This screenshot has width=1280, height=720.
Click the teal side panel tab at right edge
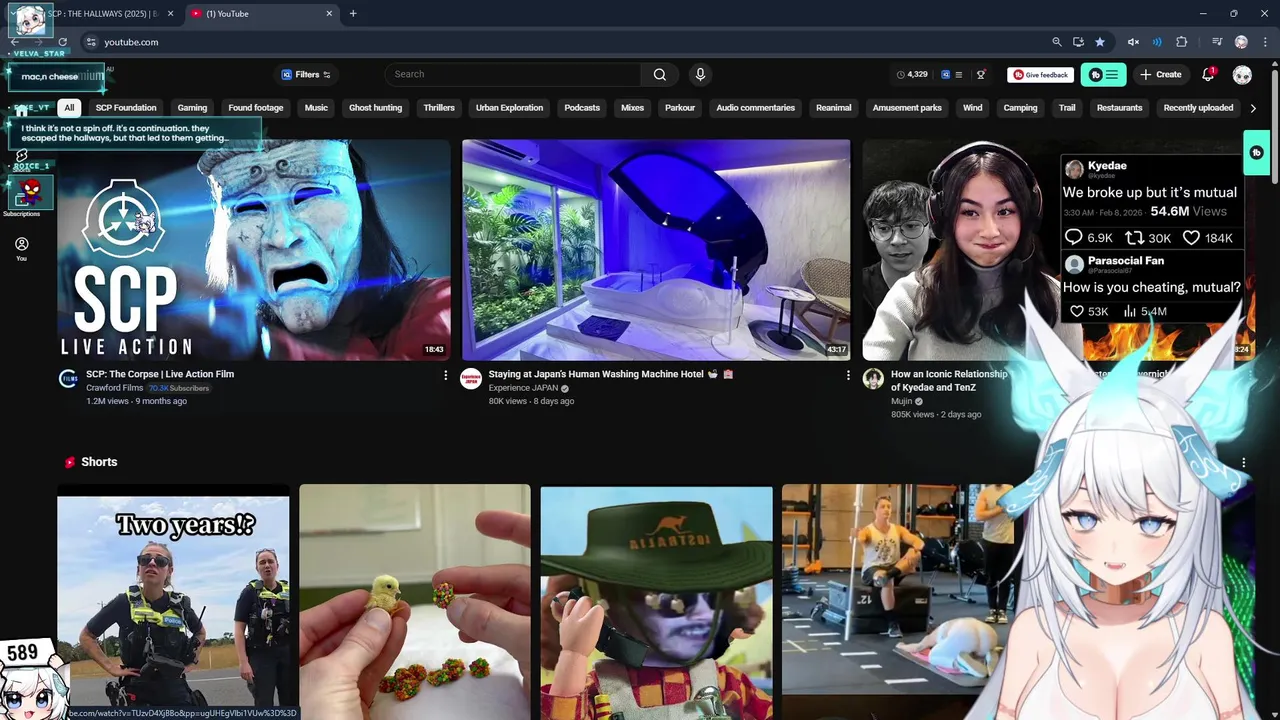pyautogui.click(x=1256, y=153)
